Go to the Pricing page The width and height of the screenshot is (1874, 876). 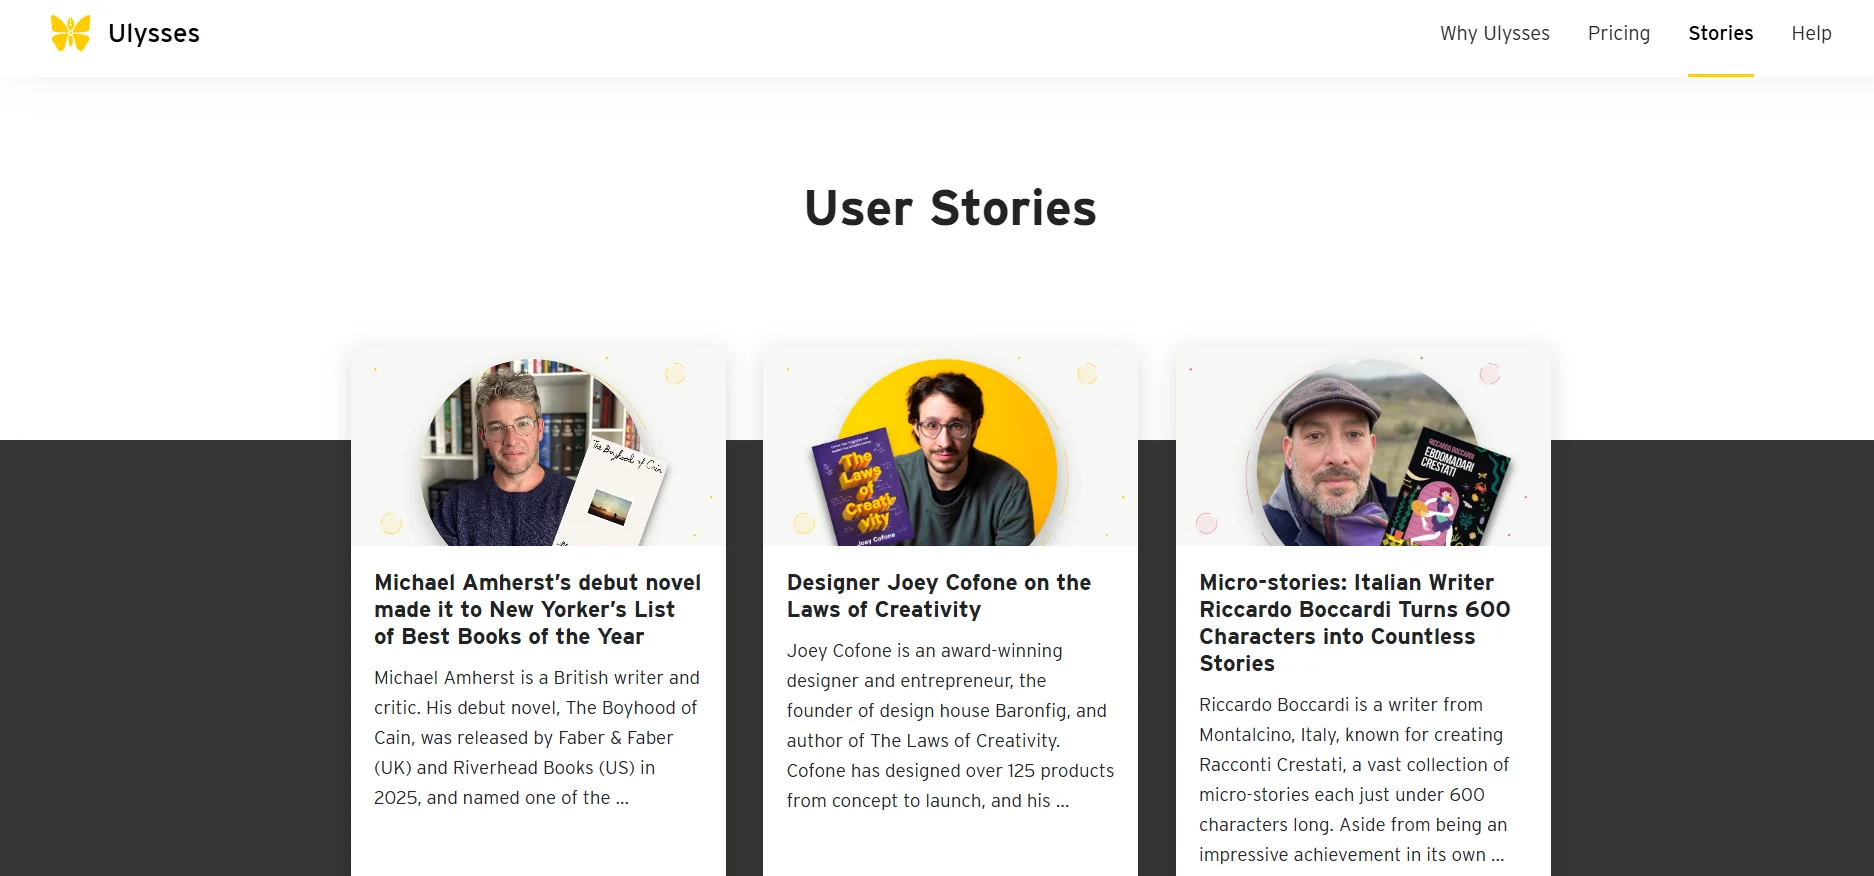tap(1618, 33)
